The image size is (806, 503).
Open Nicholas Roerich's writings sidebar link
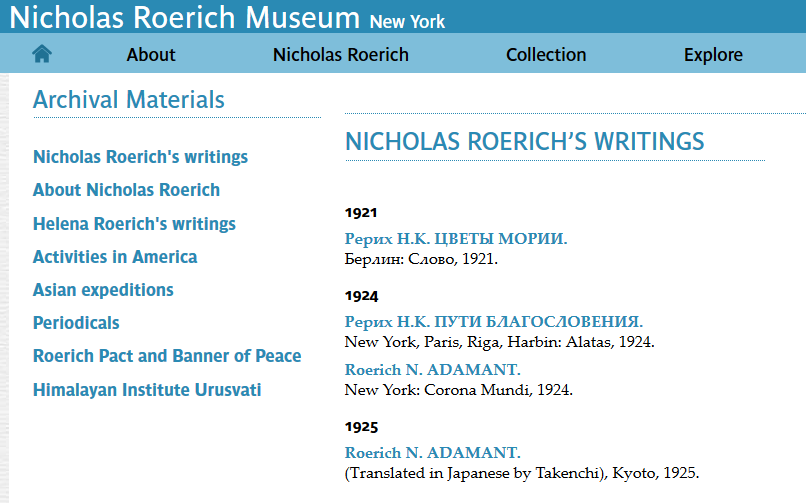click(x=140, y=157)
